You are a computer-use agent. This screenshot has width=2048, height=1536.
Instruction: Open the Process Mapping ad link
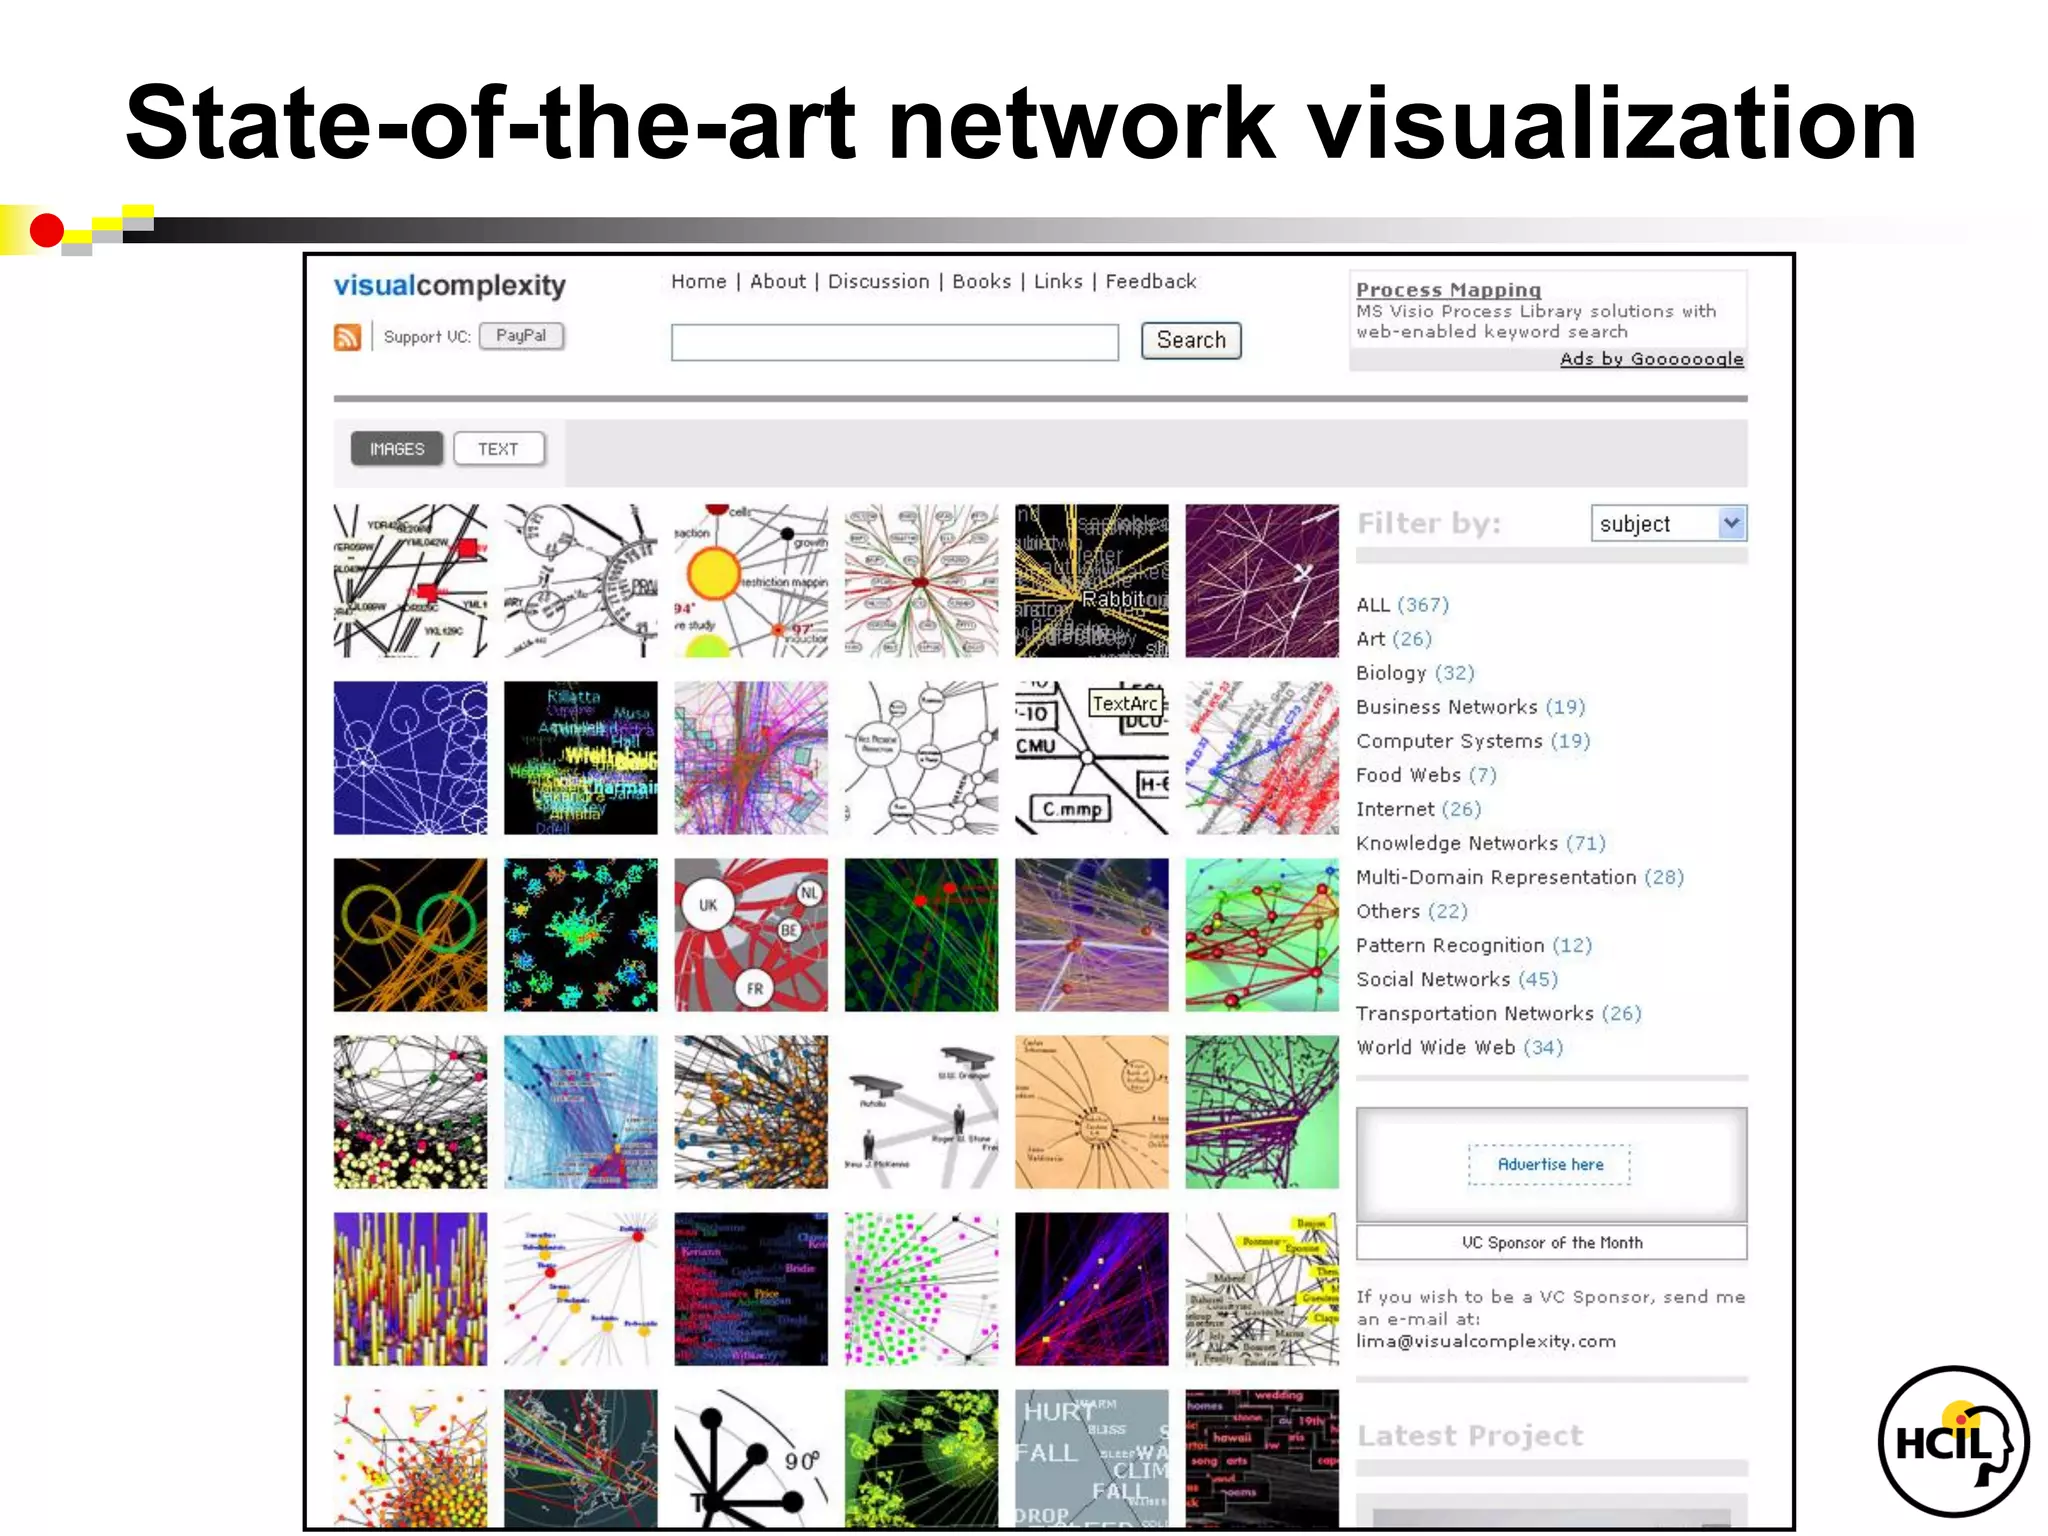click(1447, 289)
